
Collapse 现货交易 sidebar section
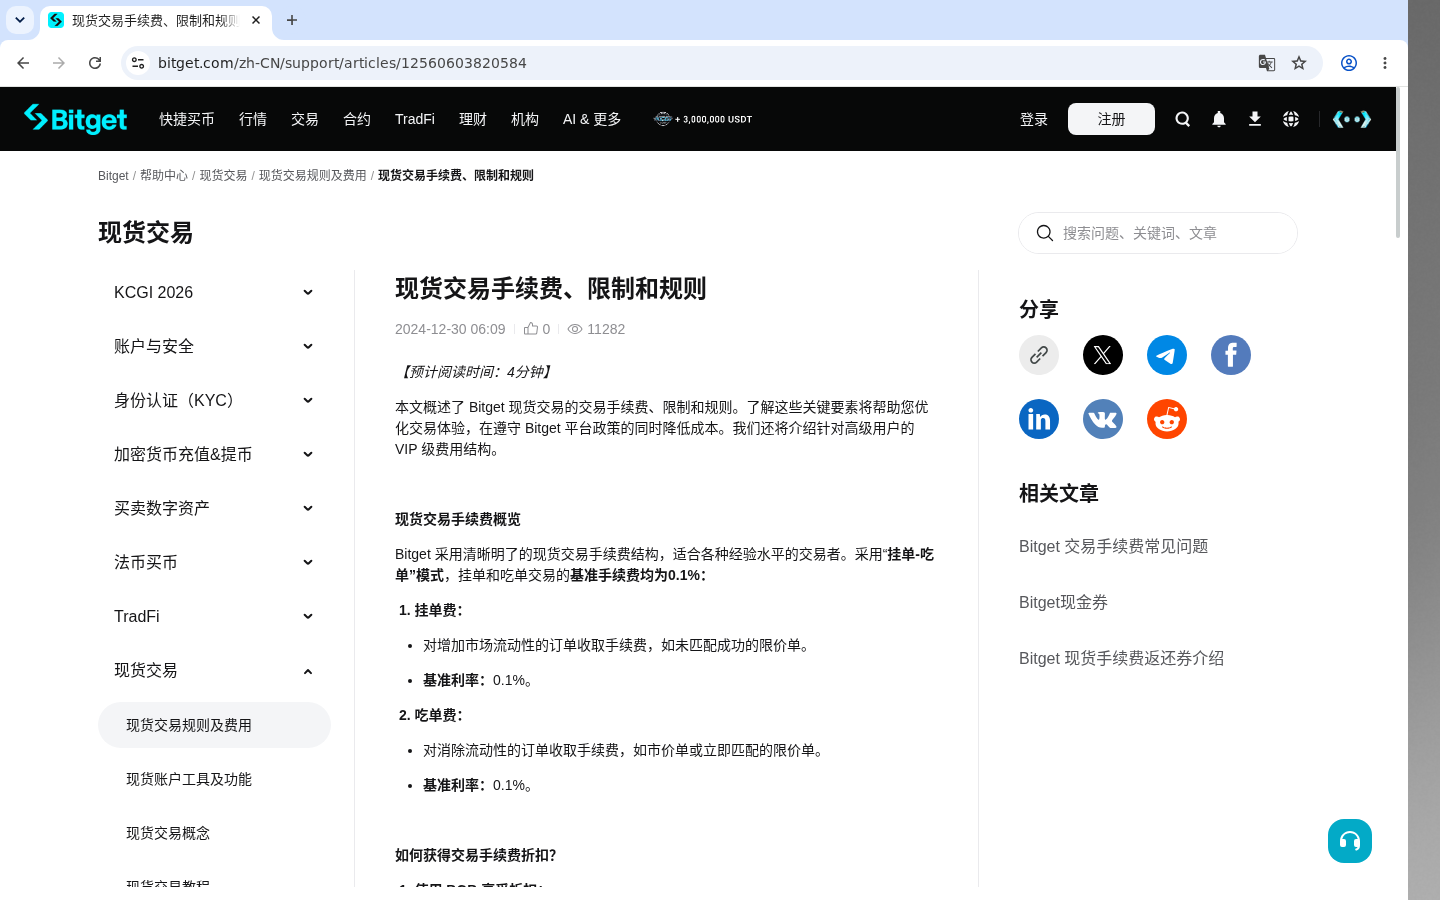(214, 670)
